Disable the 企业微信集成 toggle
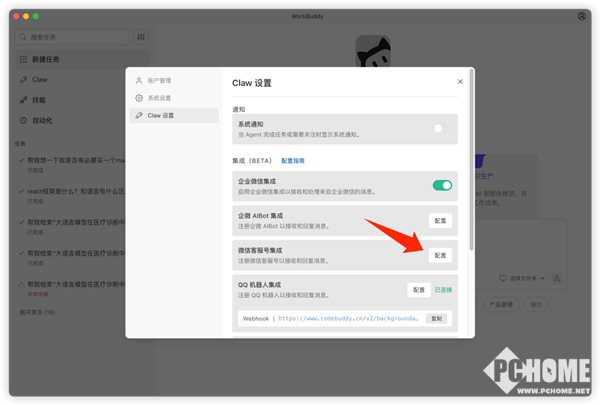The width and height of the screenshot is (600, 405). tap(441, 185)
